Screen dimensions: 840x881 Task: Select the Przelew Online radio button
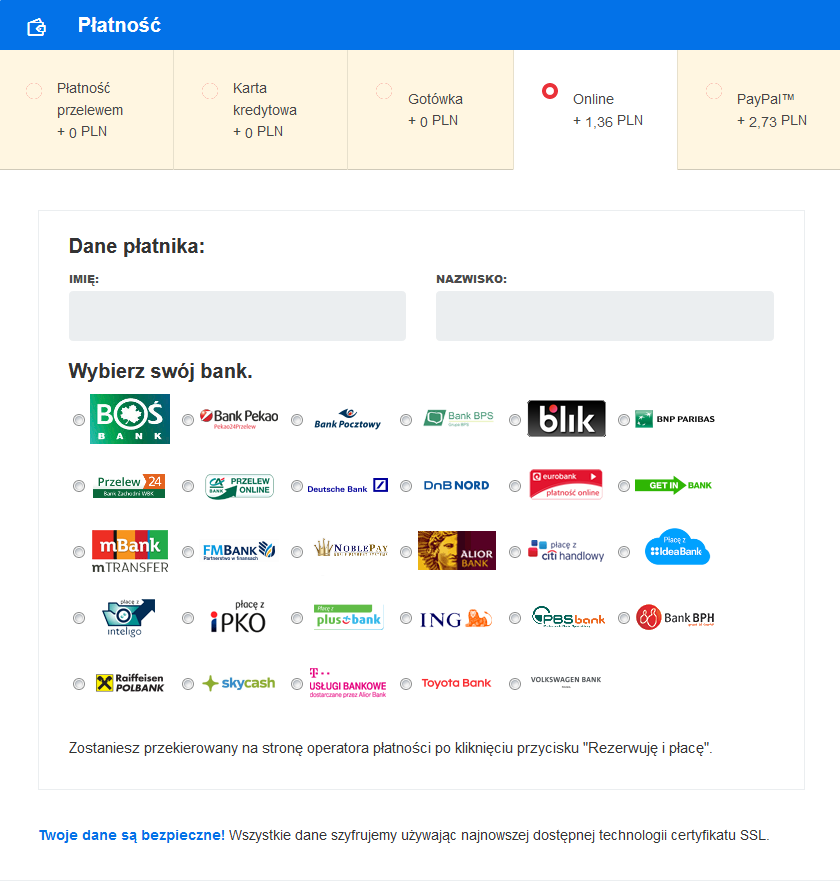click(188, 486)
